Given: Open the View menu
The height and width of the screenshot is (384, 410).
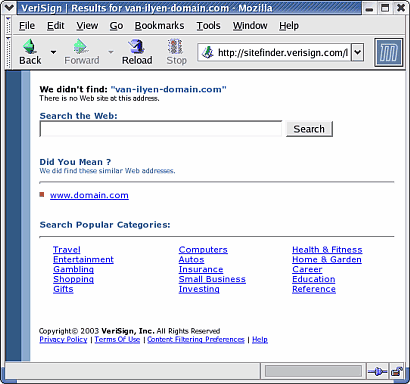Looking at the screenshot, I should coord(87,26).
